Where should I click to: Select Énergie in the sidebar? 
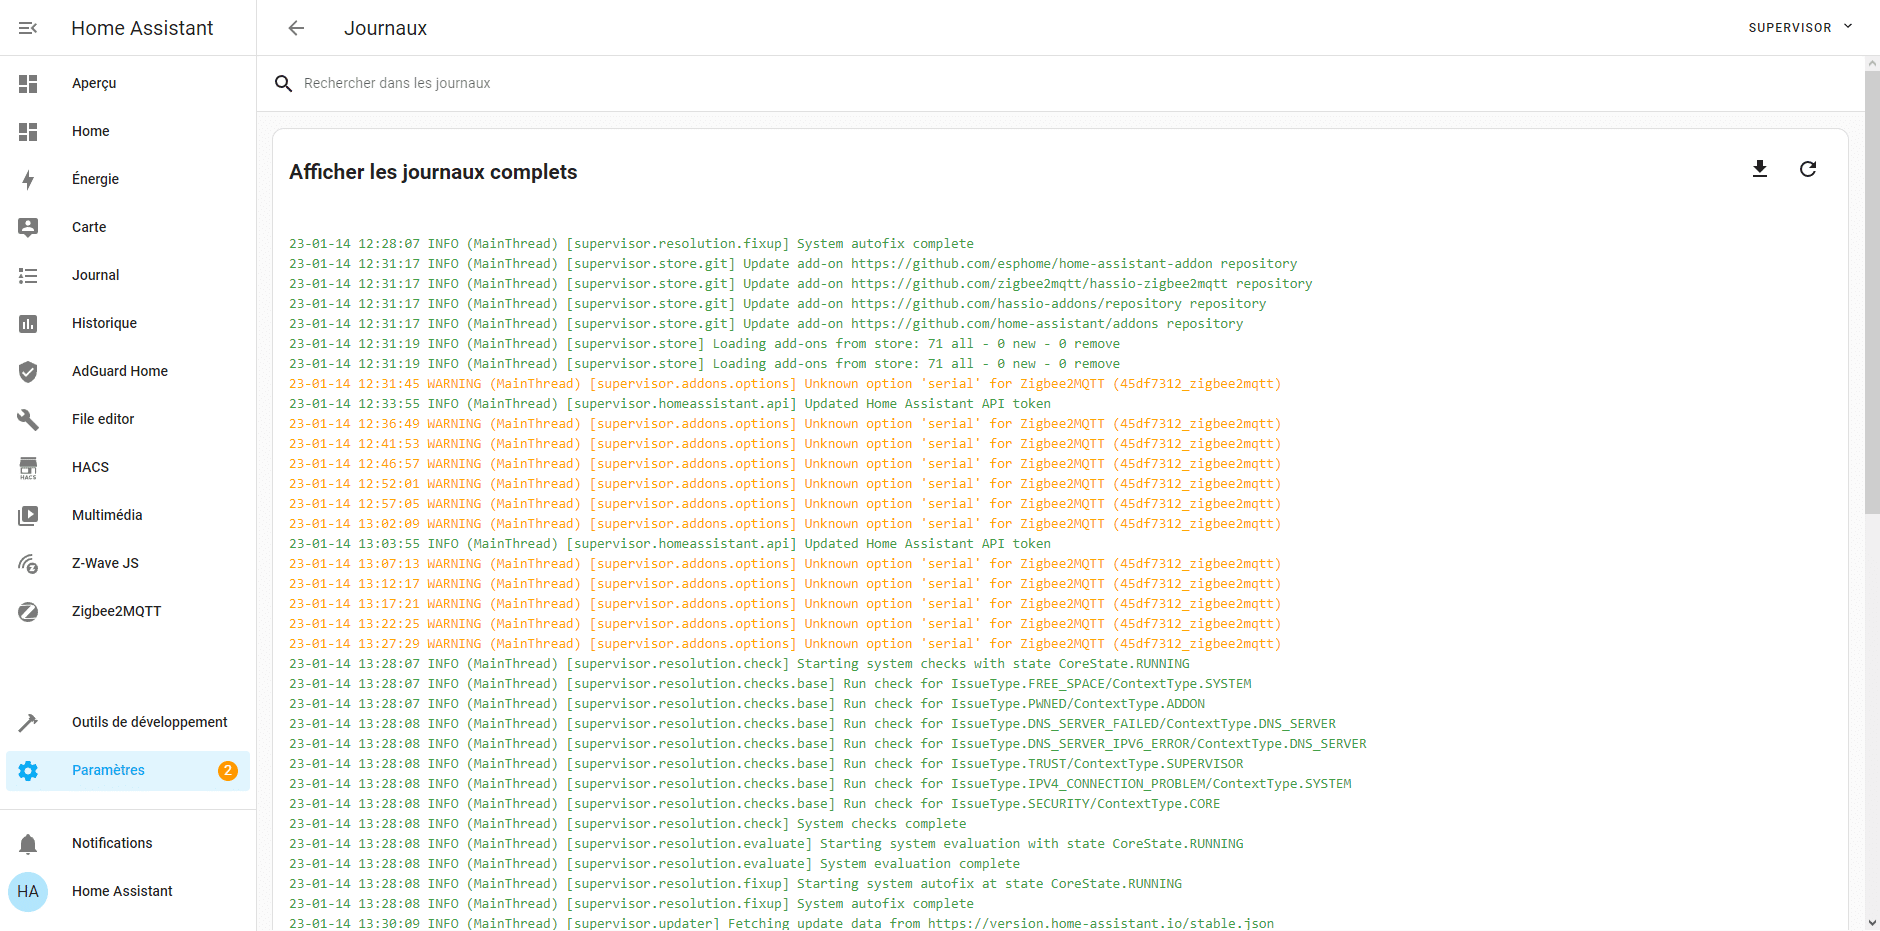95,179
